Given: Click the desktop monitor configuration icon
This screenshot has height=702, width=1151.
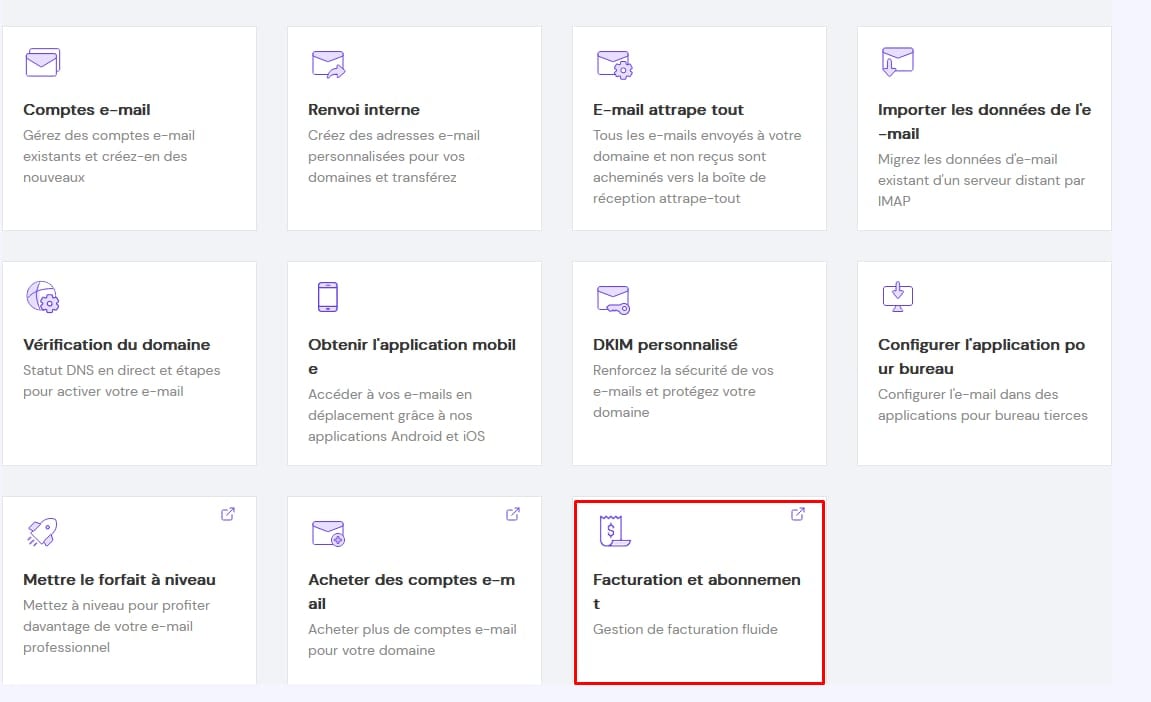Looking at the screenshot, I should (x=897, y=296).
